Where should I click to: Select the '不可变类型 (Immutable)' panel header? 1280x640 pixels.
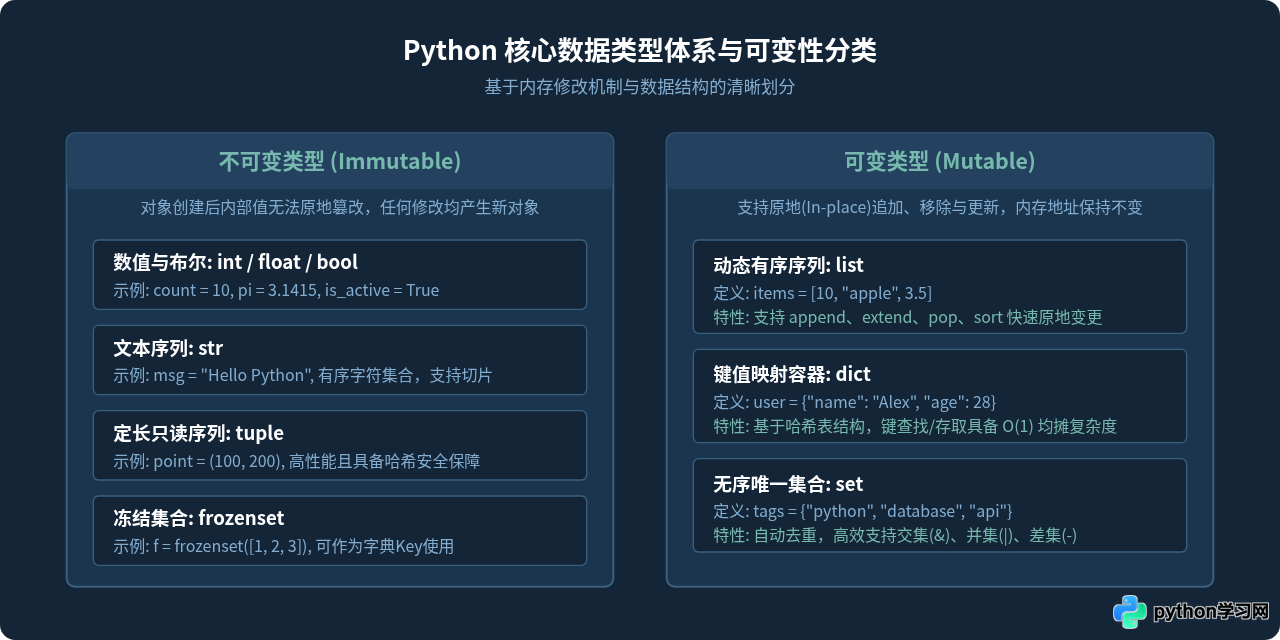coord(340,161)
